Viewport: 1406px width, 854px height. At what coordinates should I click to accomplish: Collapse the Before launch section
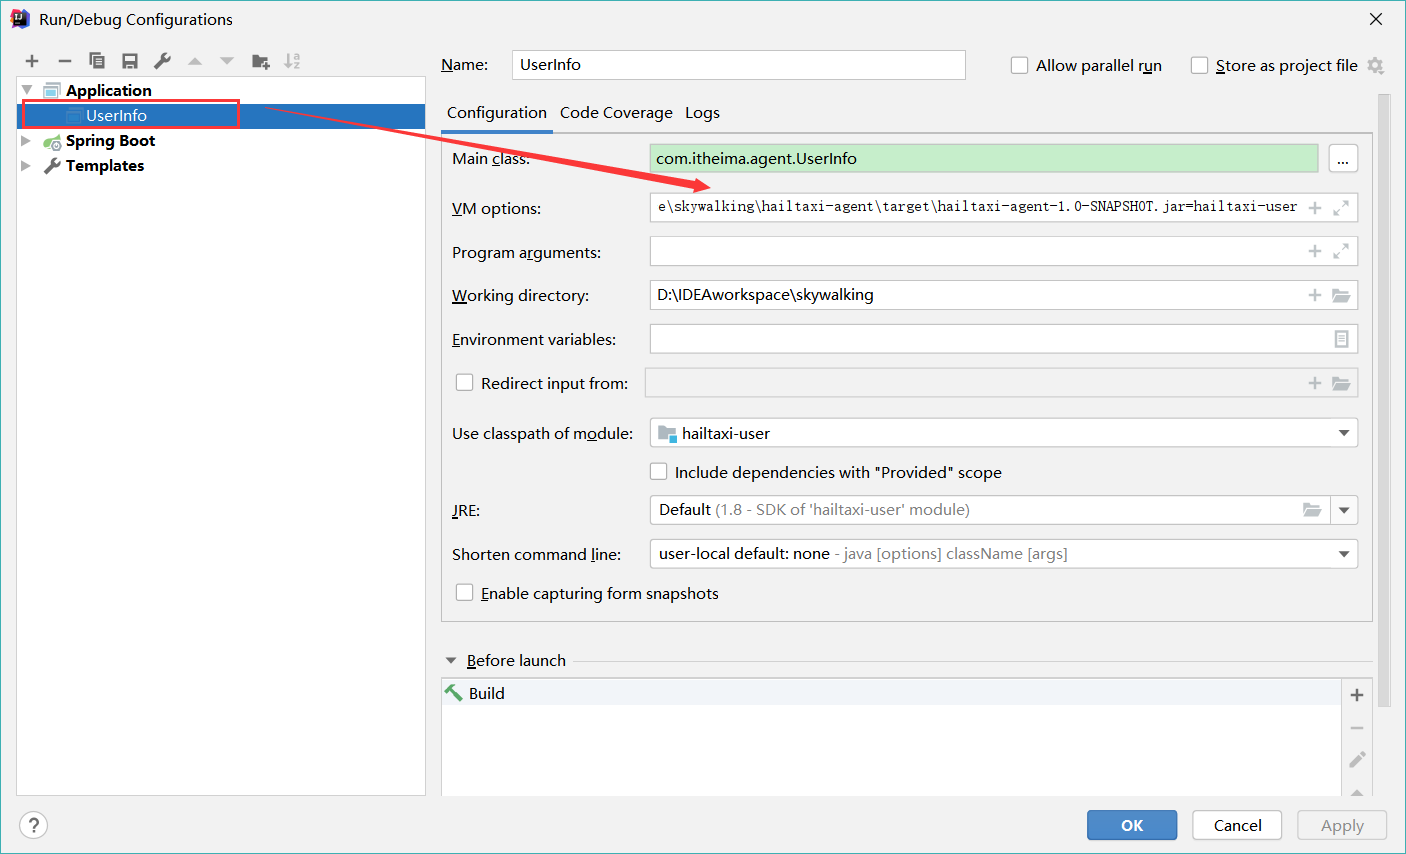click(x=451, y=661)
